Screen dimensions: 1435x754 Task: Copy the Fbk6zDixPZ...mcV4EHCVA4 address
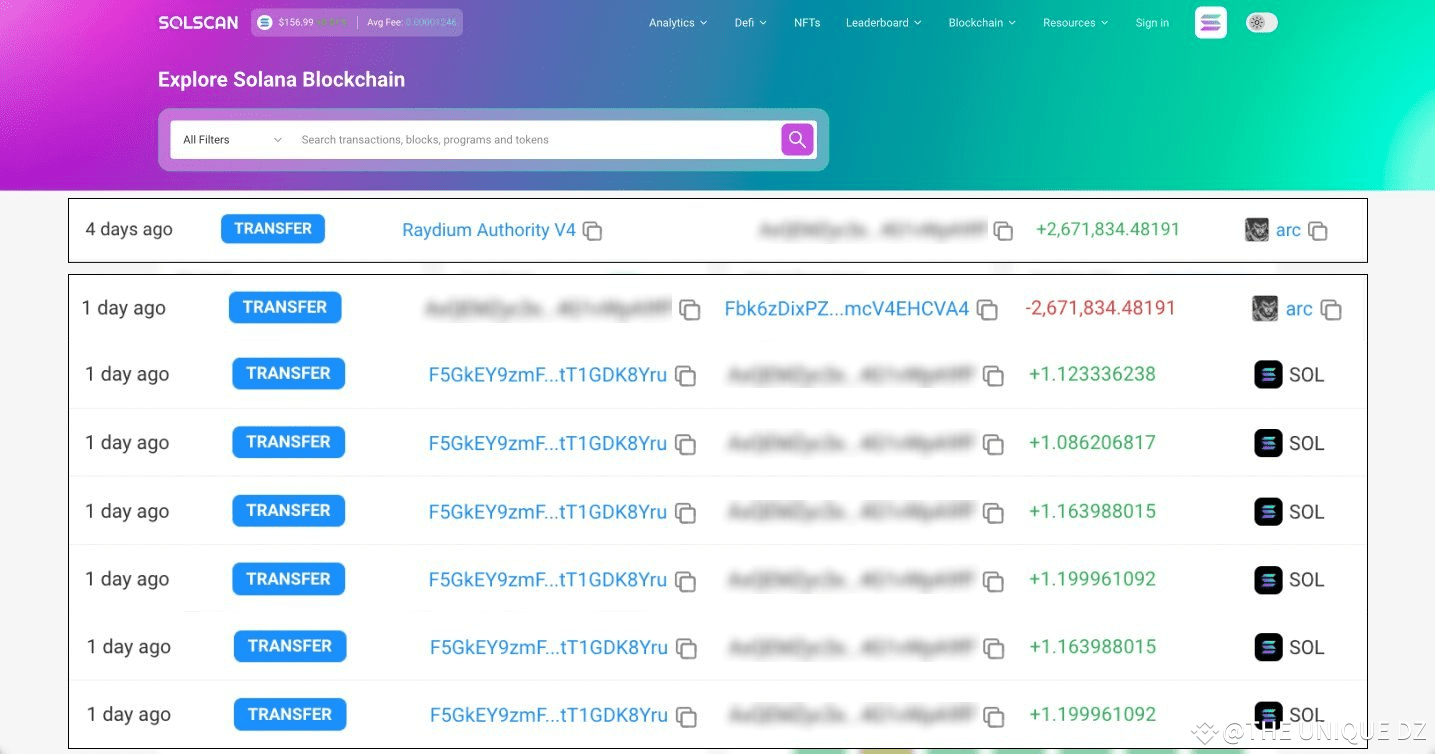[x=987, y=310]
